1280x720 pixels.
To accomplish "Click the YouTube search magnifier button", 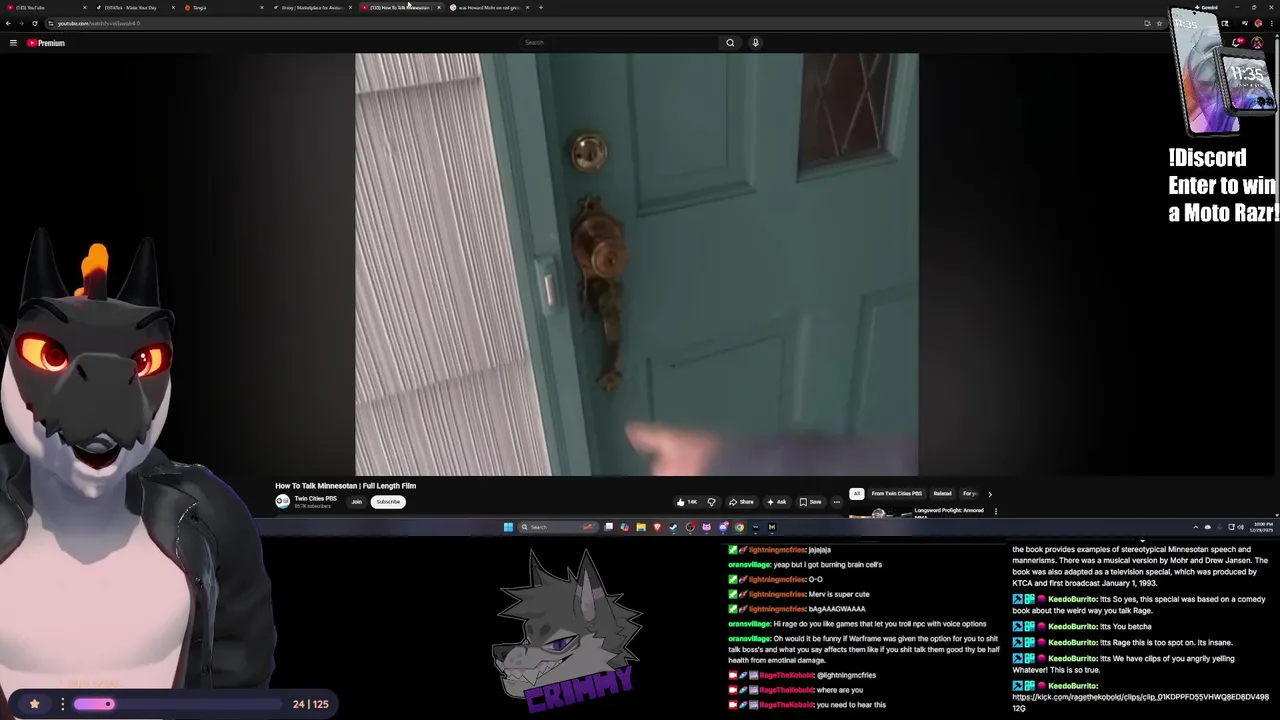I will coord(730,43).
